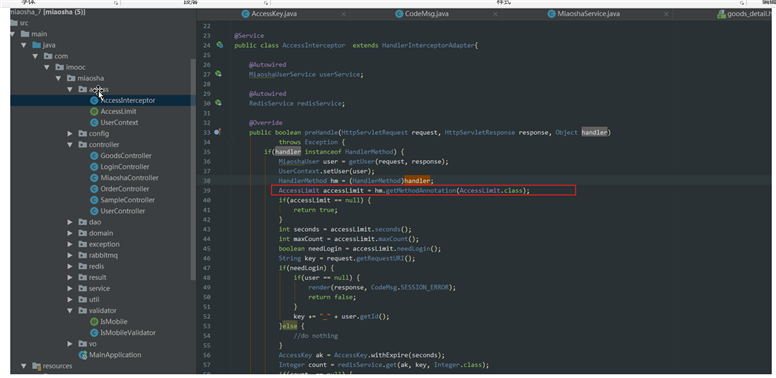This screenshot has width=776, height=378.
Task: Click CodeMsg.SESSION_ERROR in the render call
Action: [411, 287]
